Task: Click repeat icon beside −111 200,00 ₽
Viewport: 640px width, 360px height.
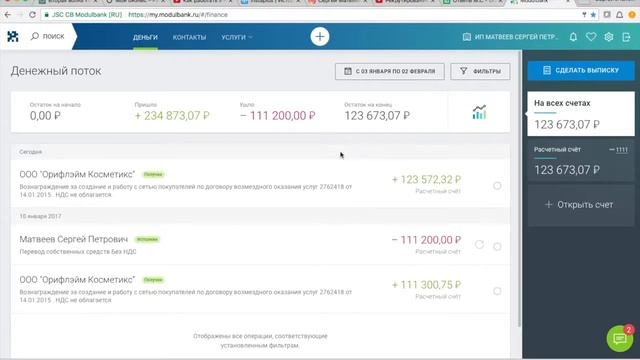Action: click(x=479, y=244)
